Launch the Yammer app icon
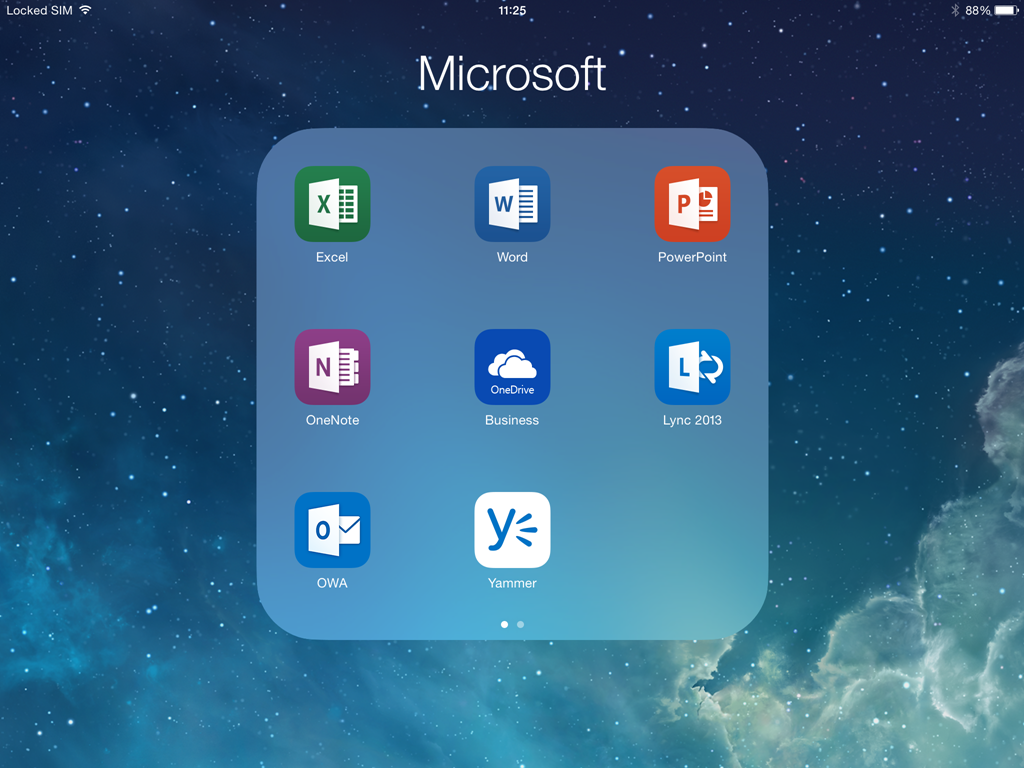The height and width of the screenshot is (768, 1024). [x=512, y=530]
